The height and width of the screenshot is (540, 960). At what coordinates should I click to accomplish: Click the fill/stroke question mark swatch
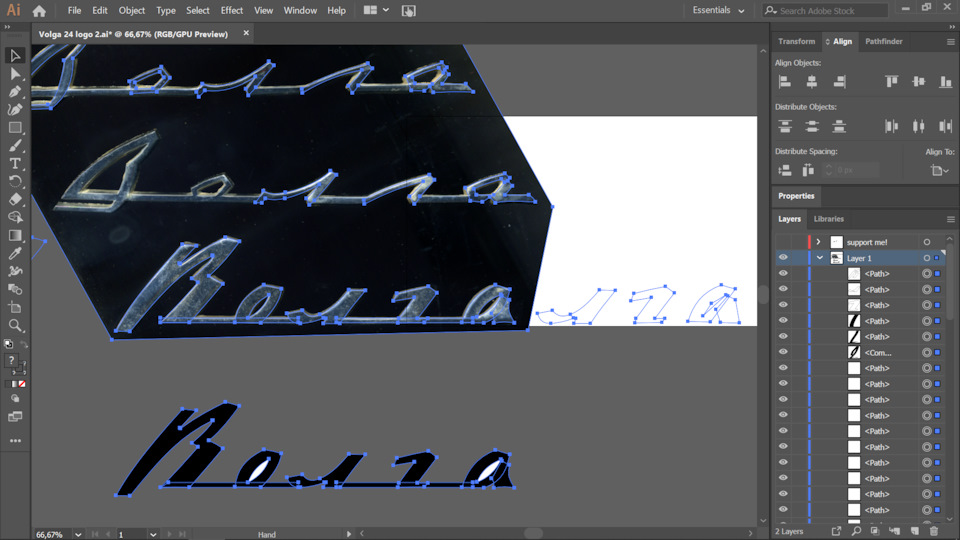(11, 361)
